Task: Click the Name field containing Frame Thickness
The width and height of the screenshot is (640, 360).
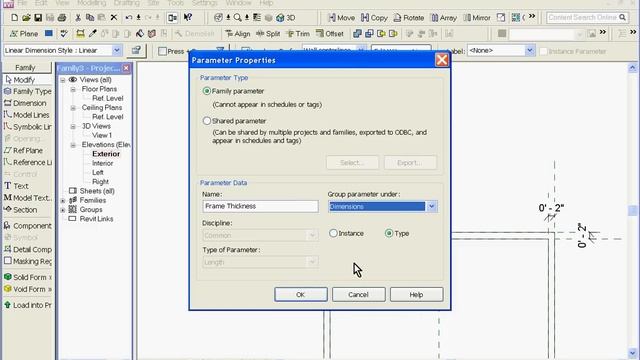Action: pyautogui.click(x=260, y=206)
